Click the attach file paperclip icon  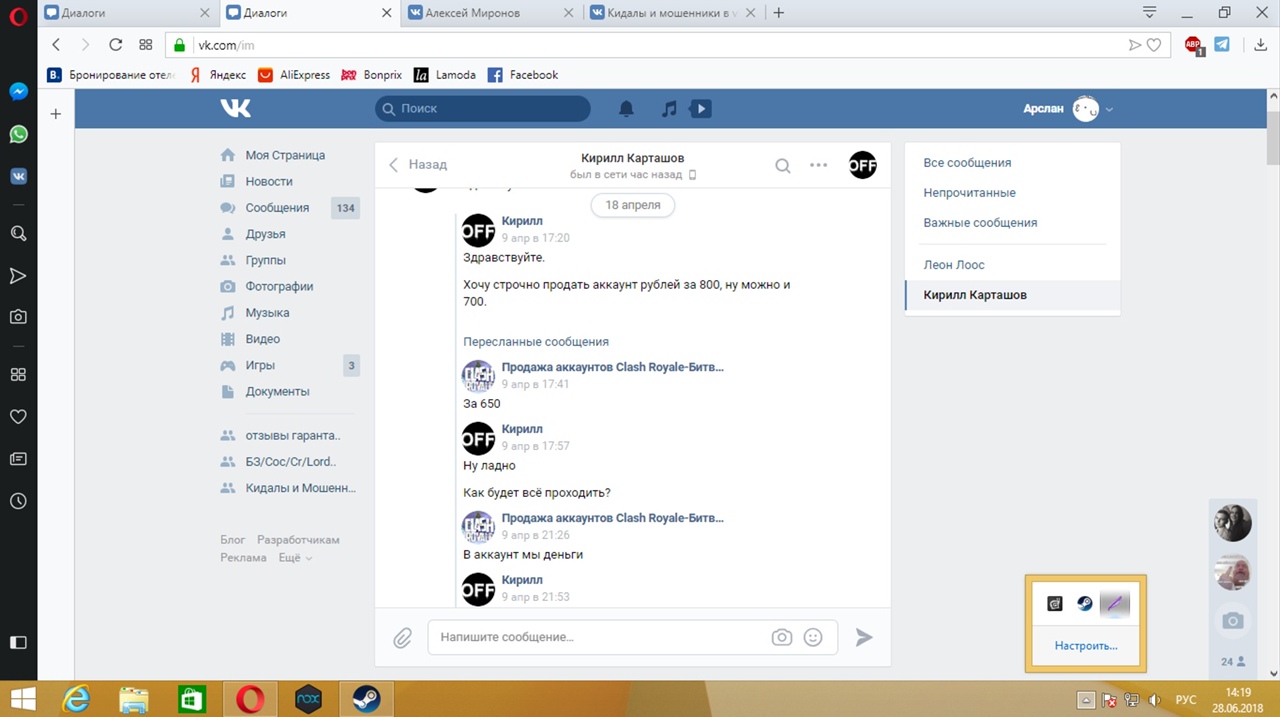[x=402, y=638]
